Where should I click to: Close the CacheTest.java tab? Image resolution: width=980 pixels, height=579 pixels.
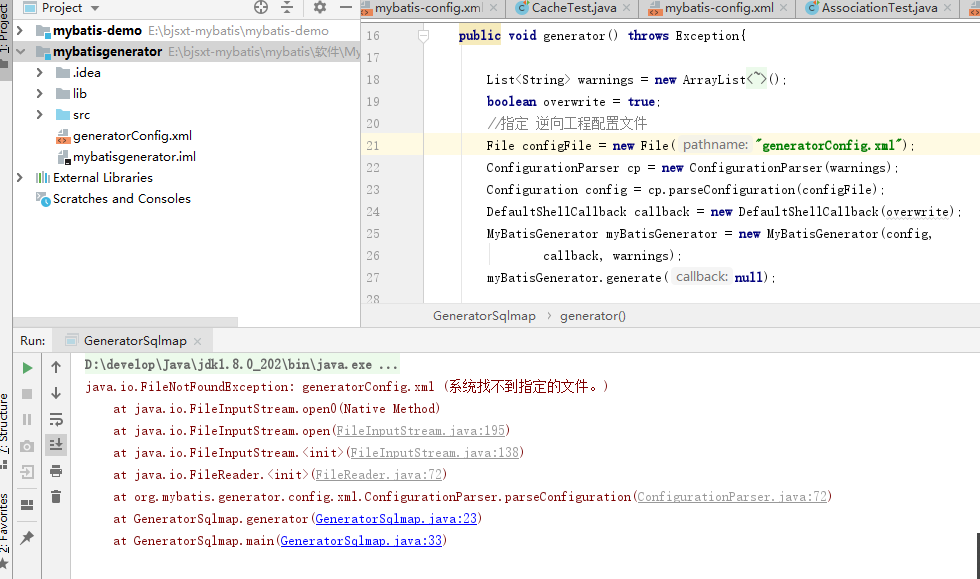point(627,8)
